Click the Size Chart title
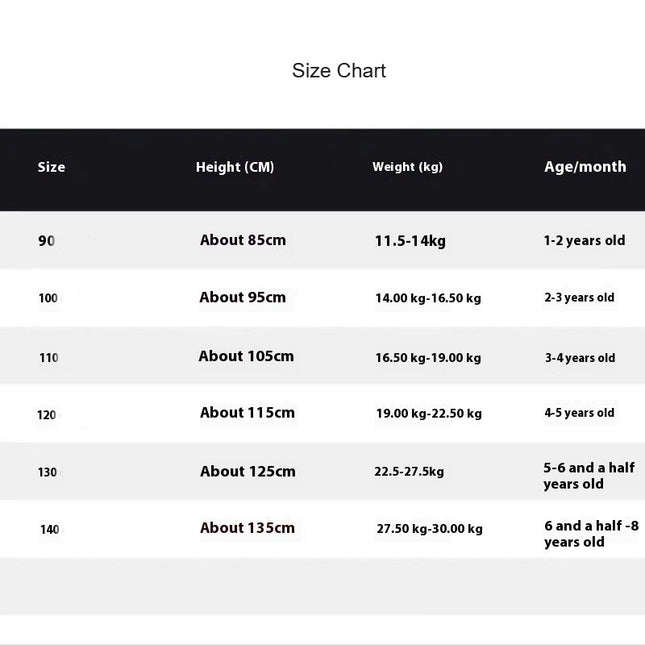645x645 pixels. pos(339,71)
